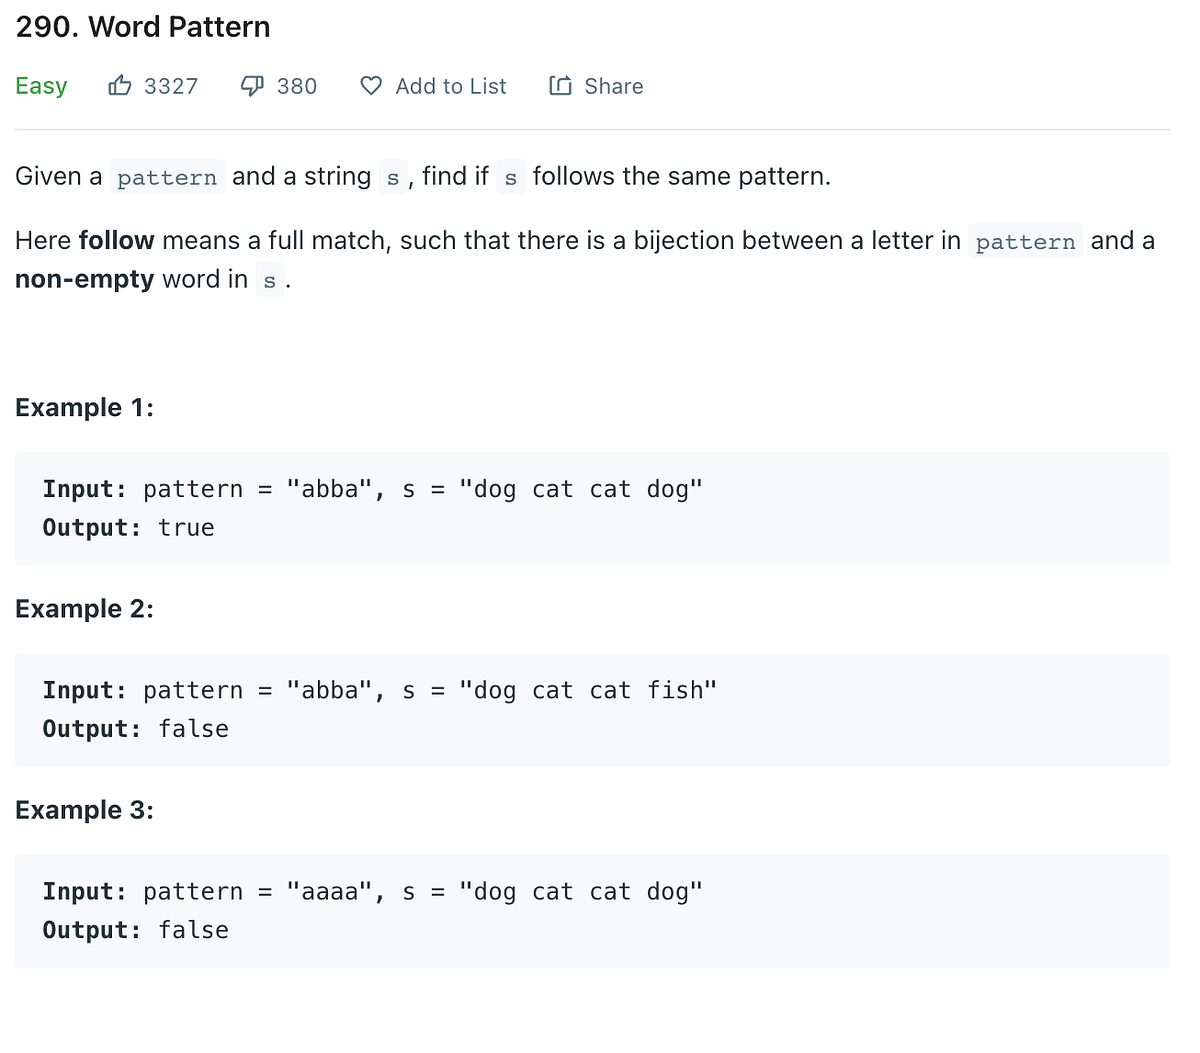1200x1053 pixels.
Task: Select the upvote count showing 3327
Action: (170, 86)
